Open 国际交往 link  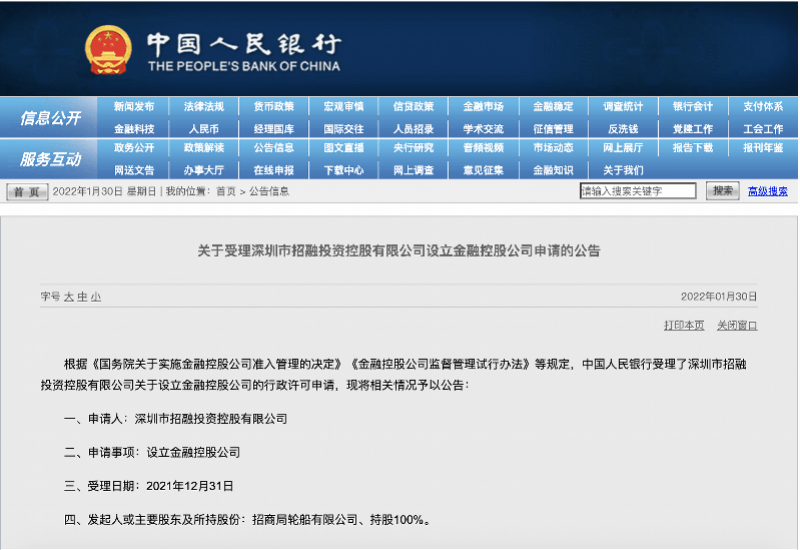[343, 129]
